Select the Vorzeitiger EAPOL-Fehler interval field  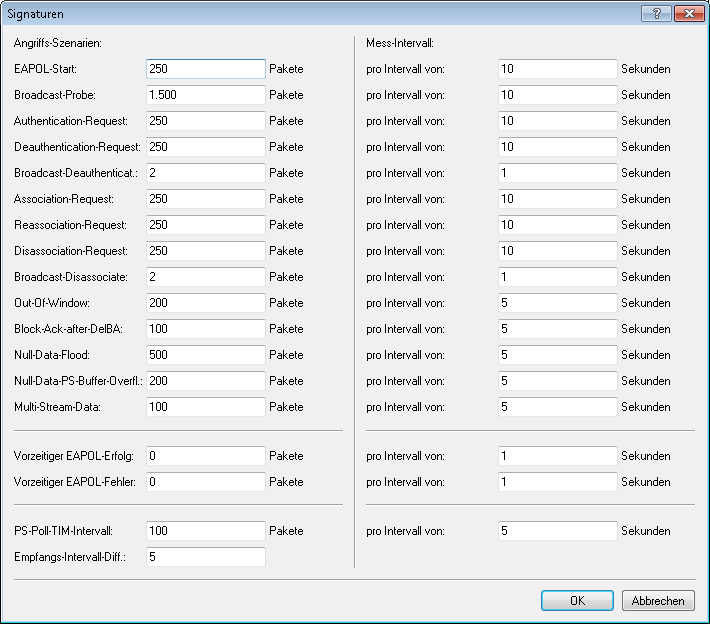click(557, 482)
